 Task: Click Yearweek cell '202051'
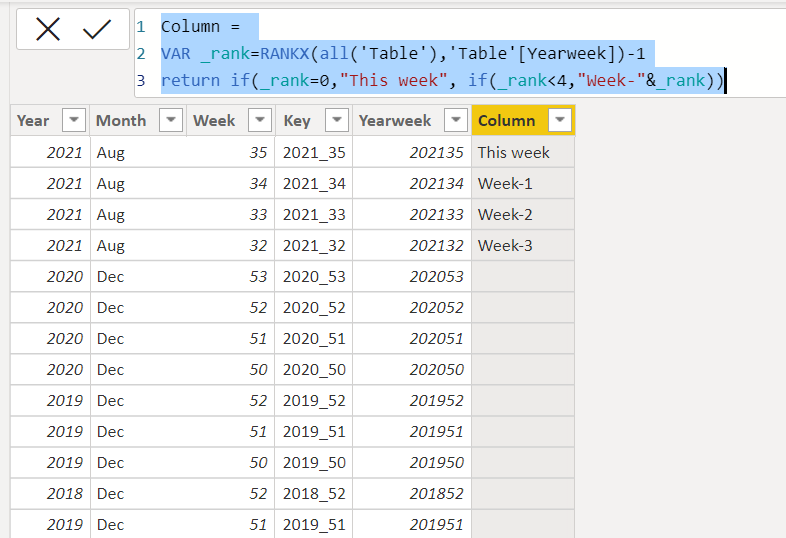pos(412,338)
